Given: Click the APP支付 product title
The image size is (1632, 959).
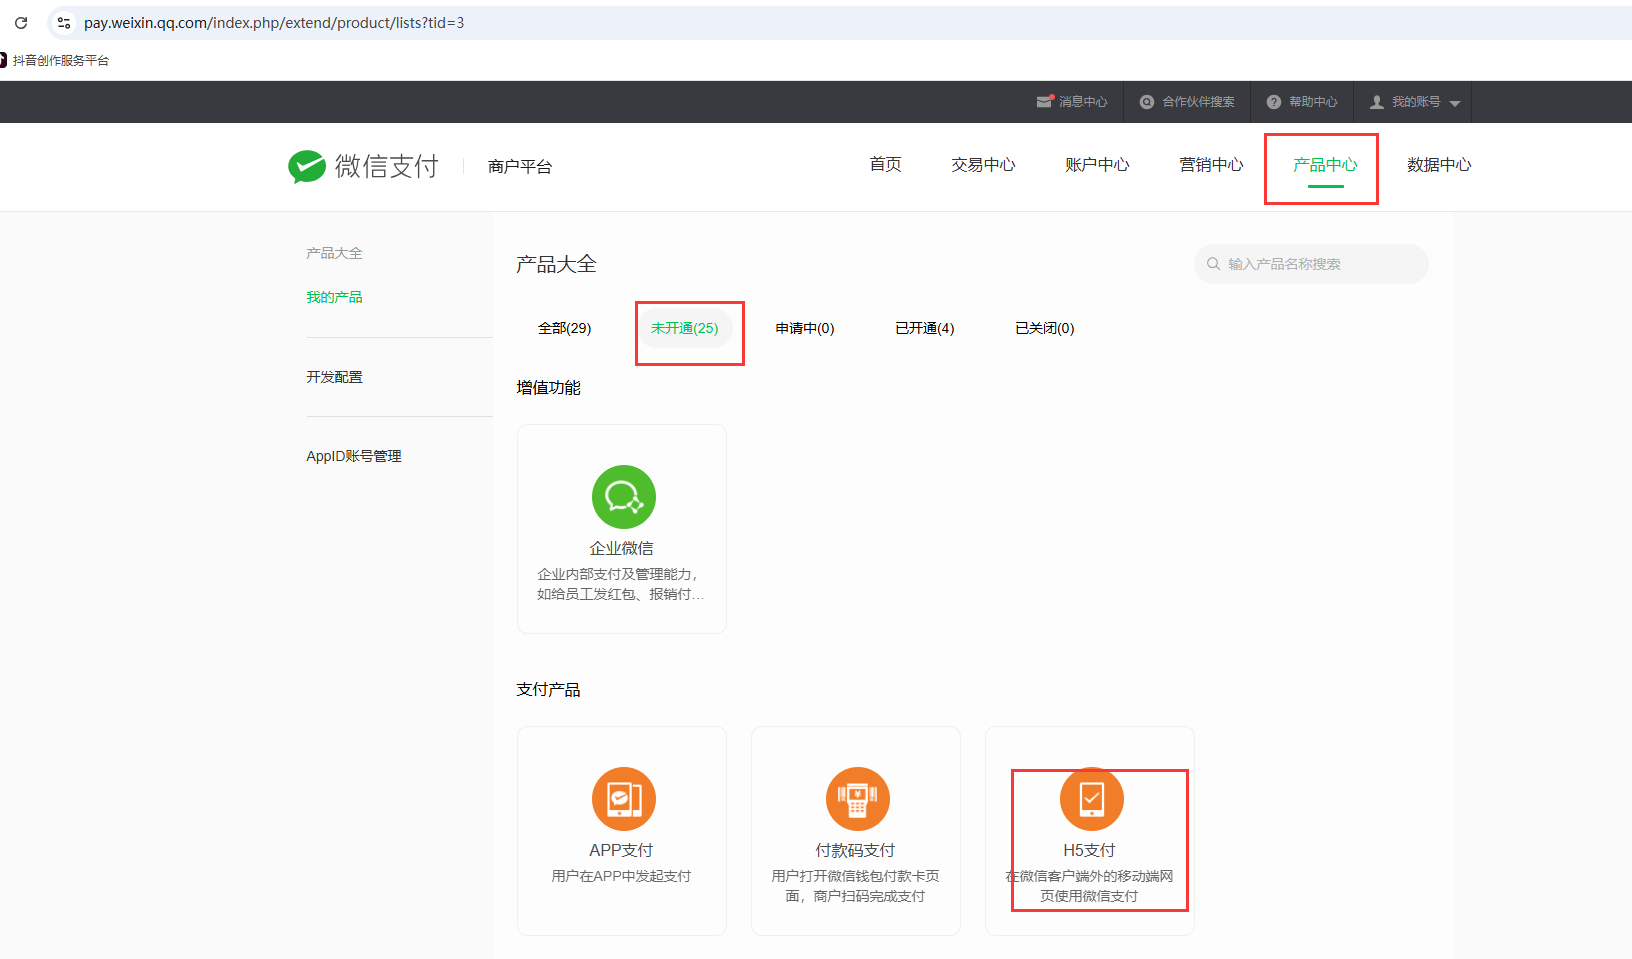Looking at the screenshot, I should (x=621, y=850).
